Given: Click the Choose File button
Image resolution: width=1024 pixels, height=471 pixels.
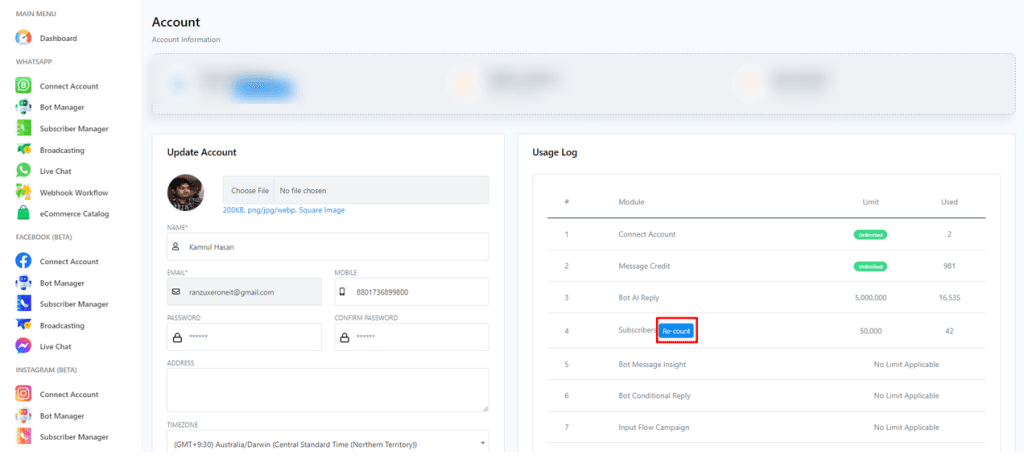Looking at the screenshot, I should tap(249, 190).
